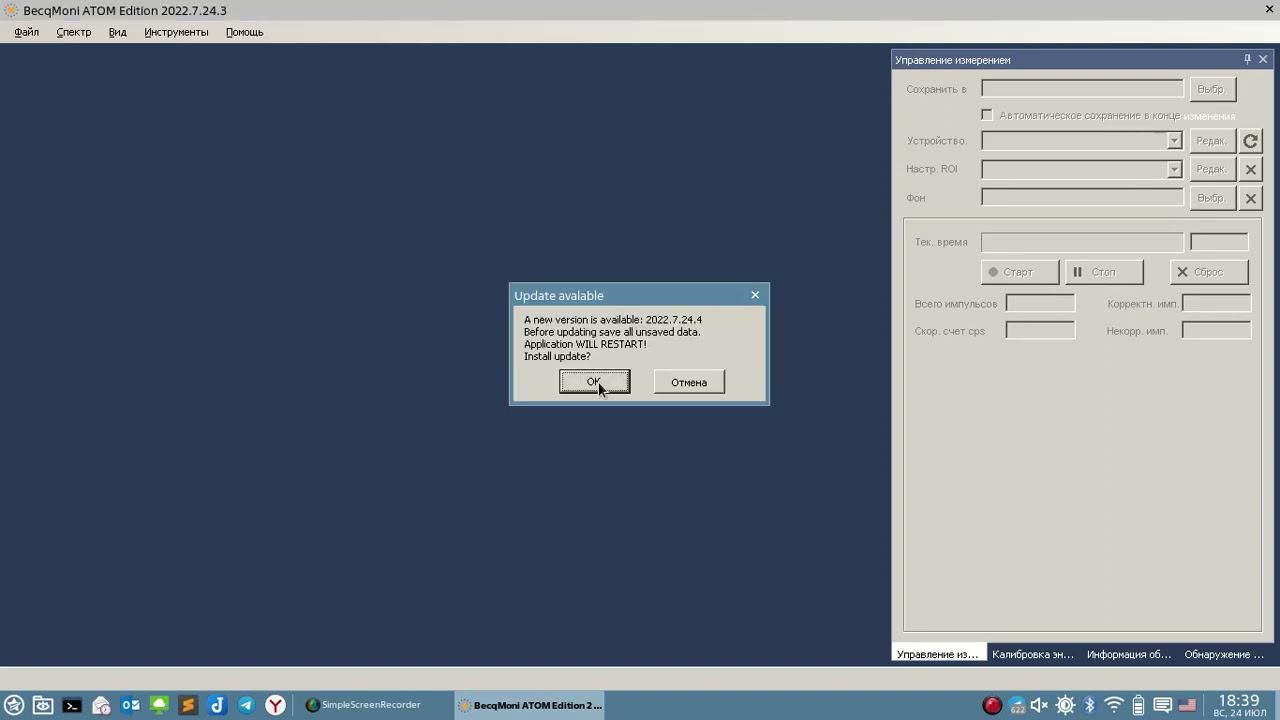Pin the Управление измерением panel
Viewport: 1280px width, 720px height.
tap(1247, 60)
